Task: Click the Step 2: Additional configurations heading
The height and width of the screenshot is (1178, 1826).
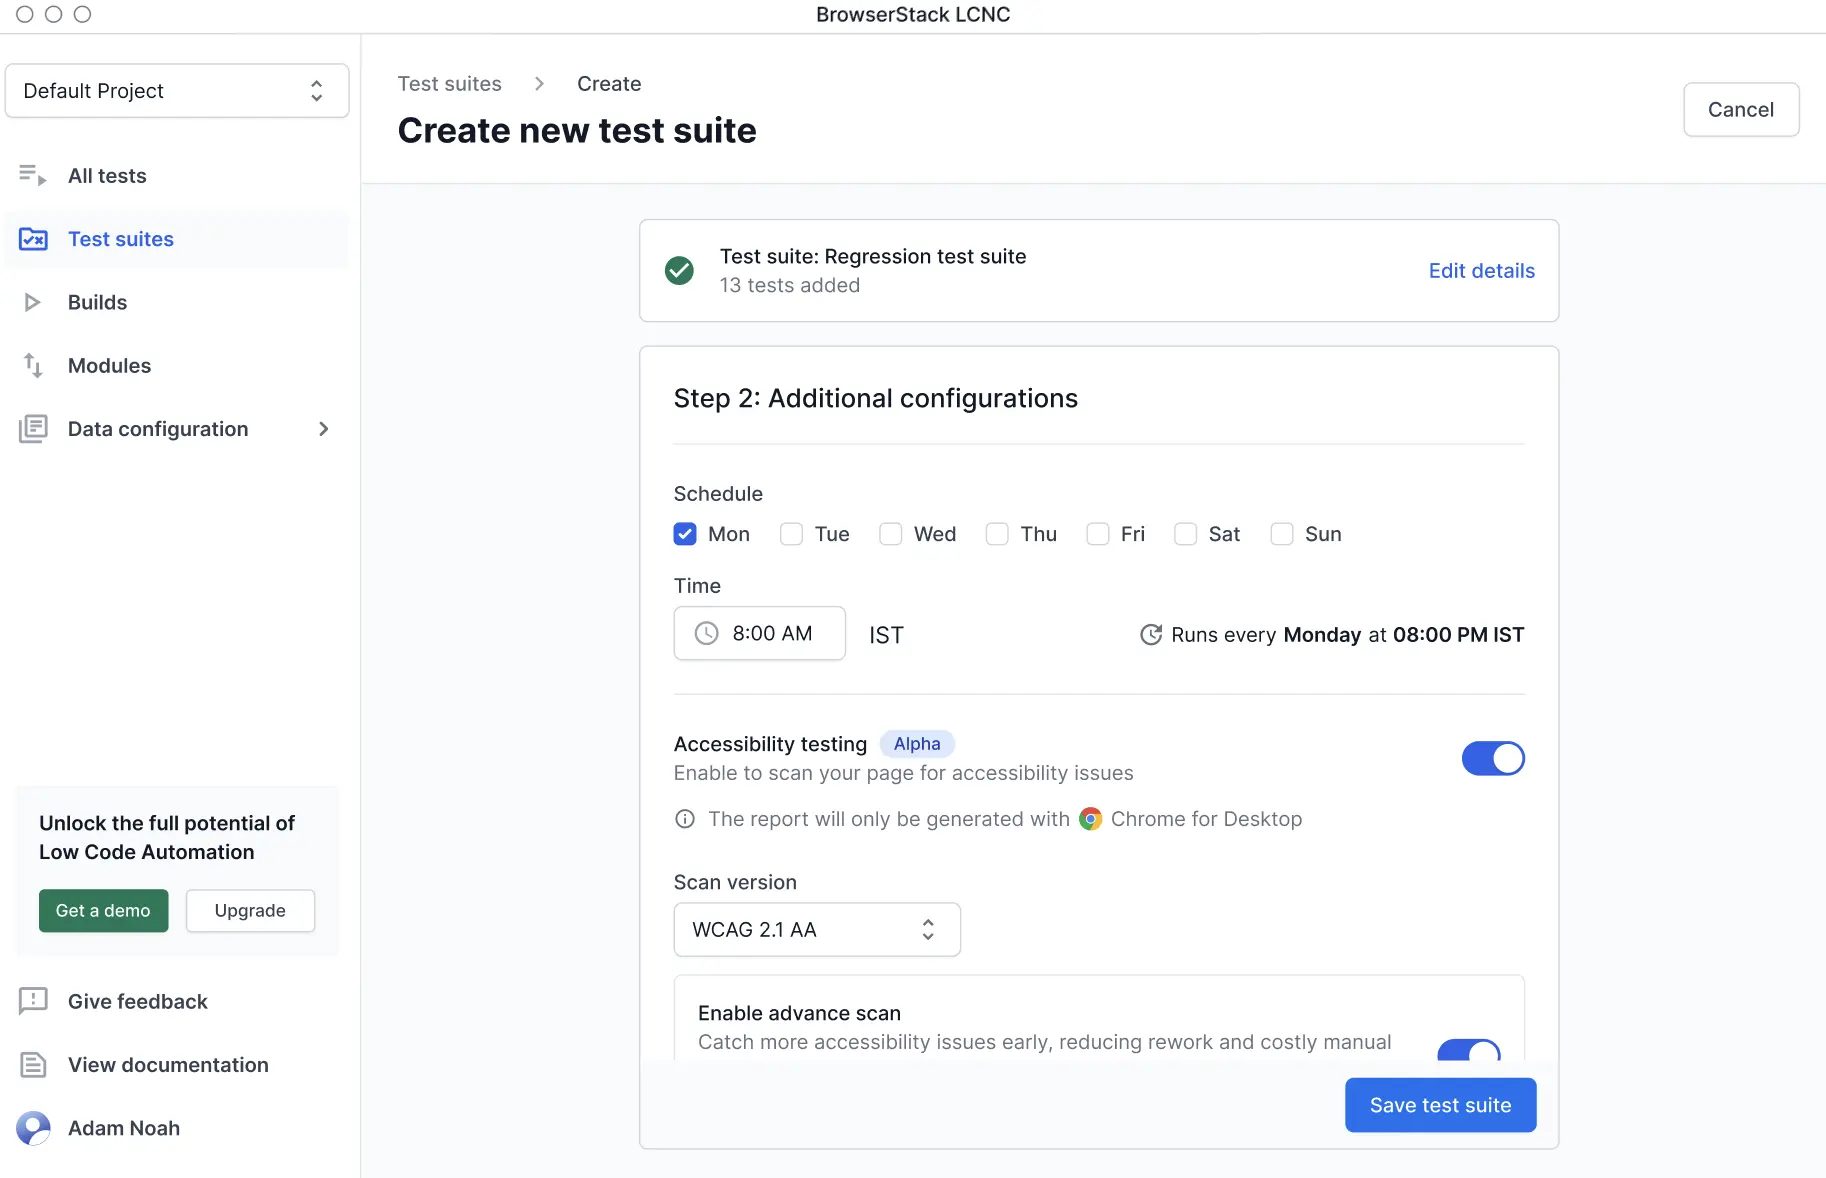Action: [875, 398]
